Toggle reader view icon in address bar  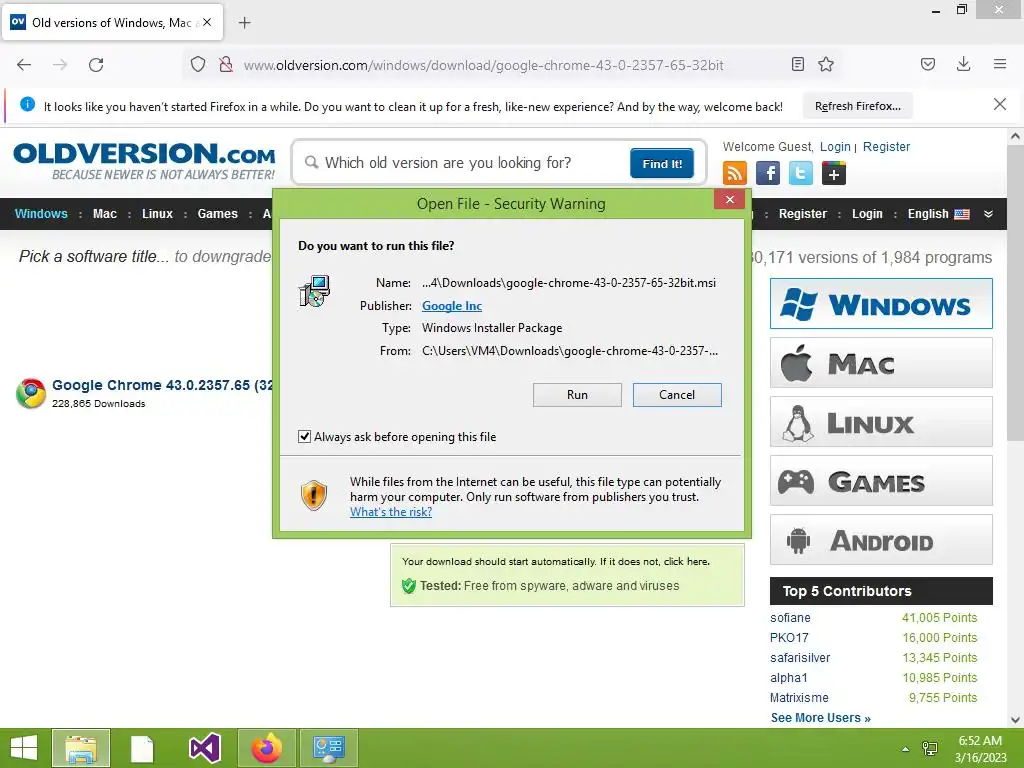(797, 64)
